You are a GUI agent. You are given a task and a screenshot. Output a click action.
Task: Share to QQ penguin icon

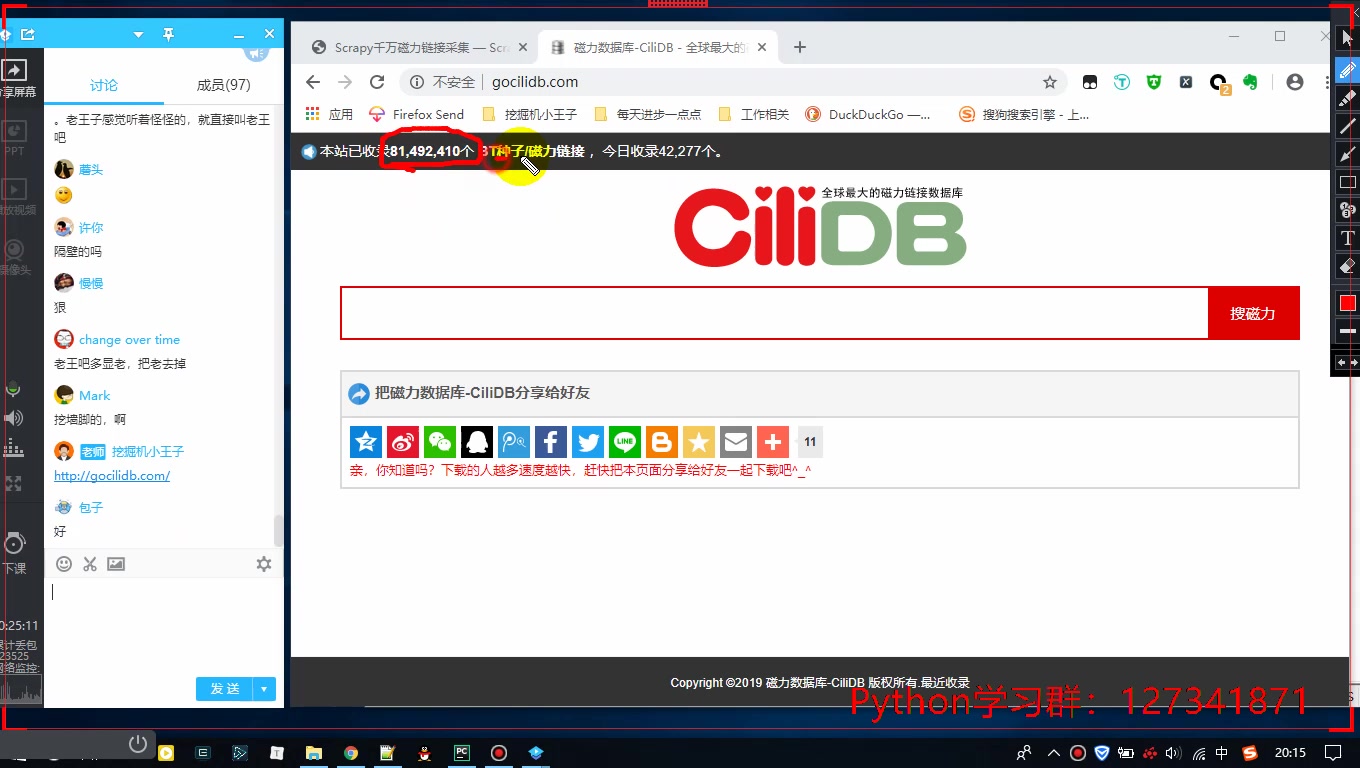click(477, 442)
